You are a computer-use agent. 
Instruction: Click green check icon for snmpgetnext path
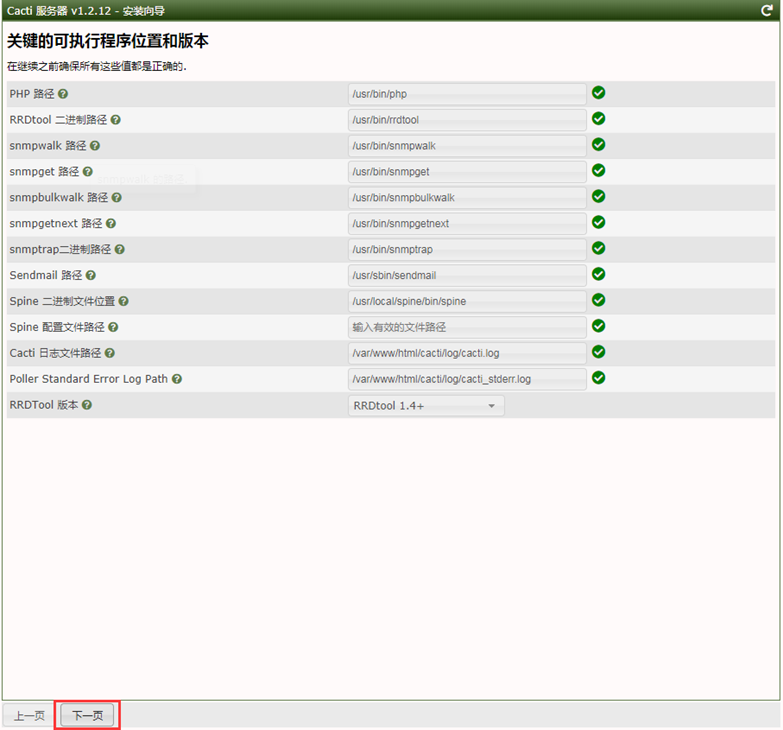click(598, 223)
